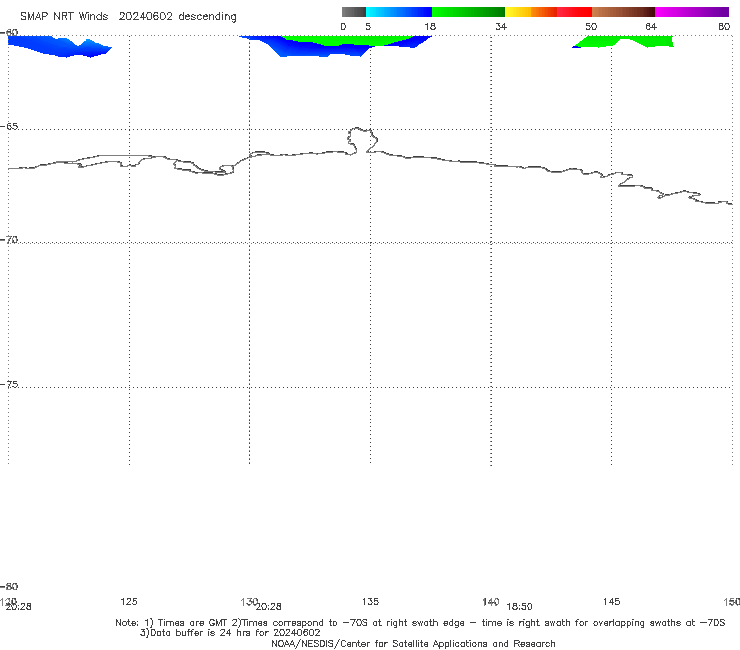Click the note line starting "Note: 1) Times are GMT"
The height and width of the screenshot is (650, 740).
pyautogui.click(x=420, y=623)
